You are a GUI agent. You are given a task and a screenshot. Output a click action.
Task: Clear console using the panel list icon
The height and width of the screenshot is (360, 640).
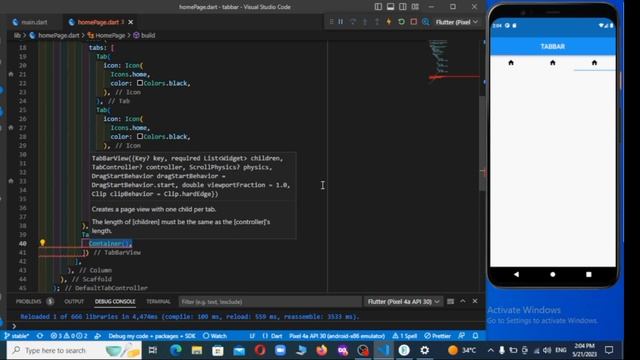(450, 302)
